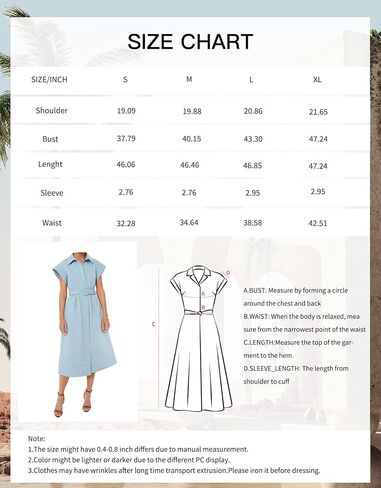
Task: Click the Lenght row label
Action: (x=50, y=164)
